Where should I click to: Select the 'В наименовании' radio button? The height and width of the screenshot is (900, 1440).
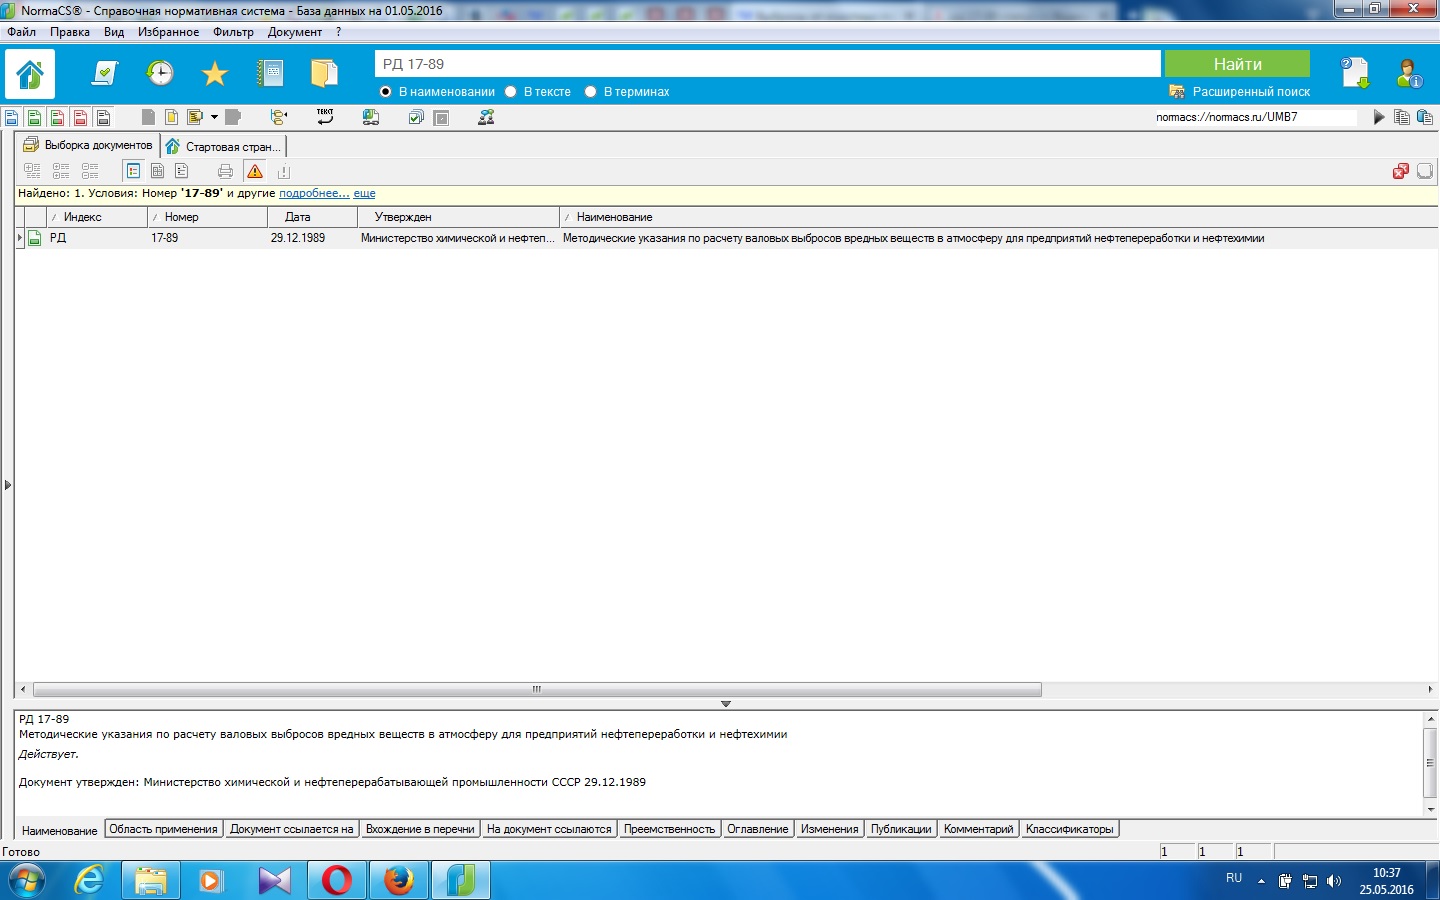click(386, 92)
